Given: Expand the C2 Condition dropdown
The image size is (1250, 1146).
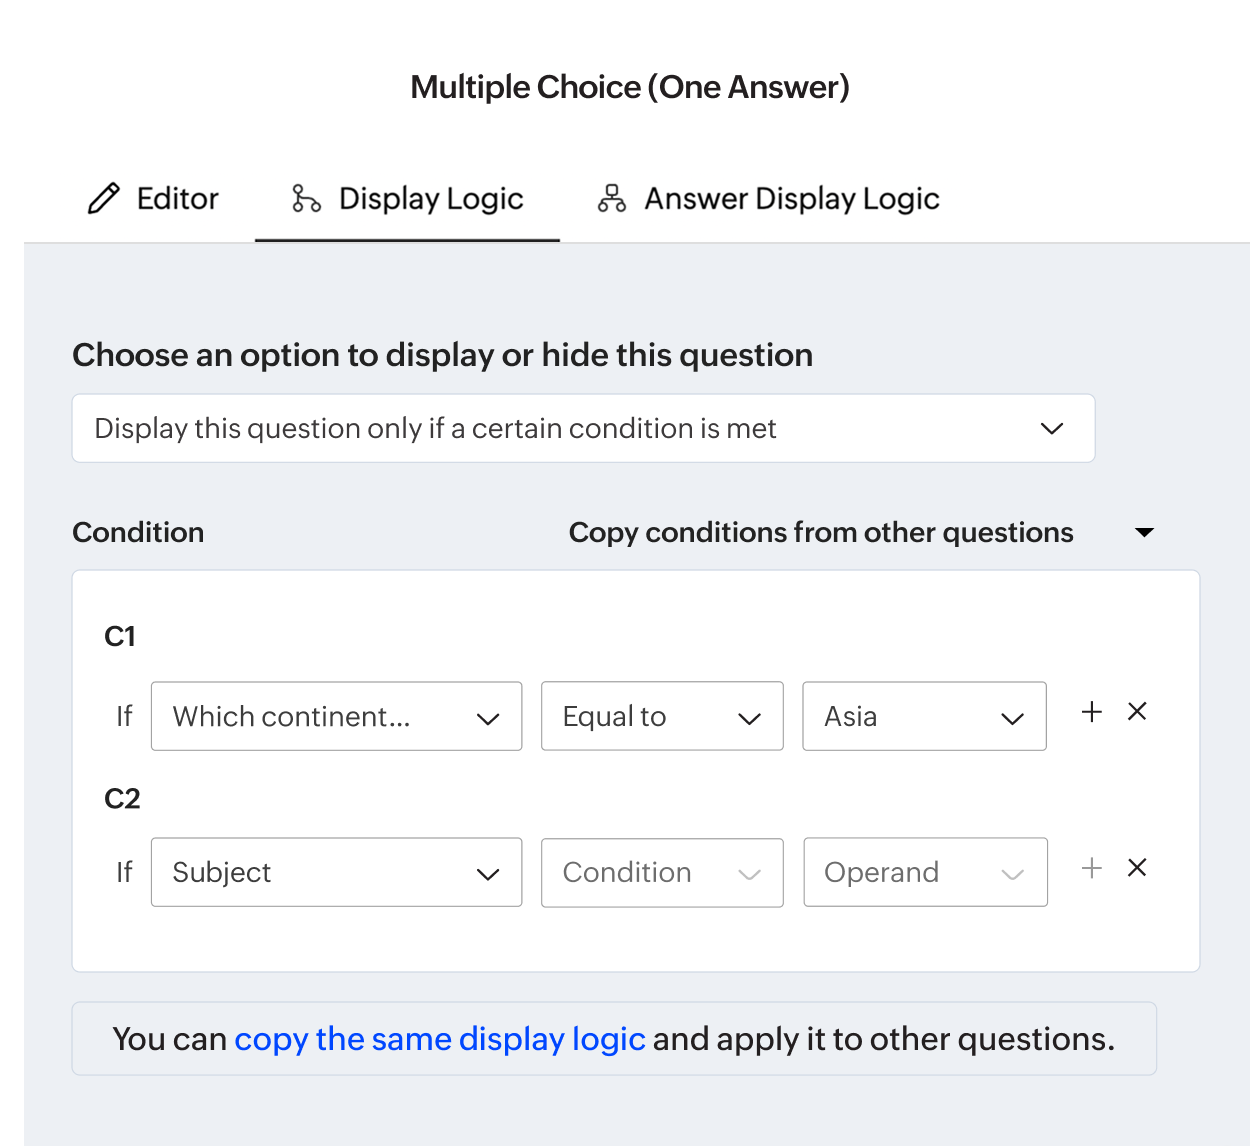Looking at the screenshot, I should (662, 873).
